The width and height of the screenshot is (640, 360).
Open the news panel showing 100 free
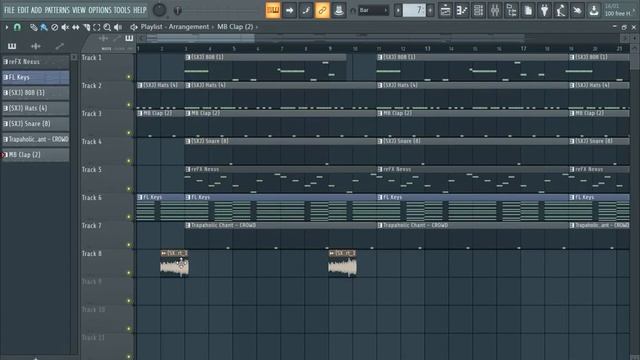620,10
